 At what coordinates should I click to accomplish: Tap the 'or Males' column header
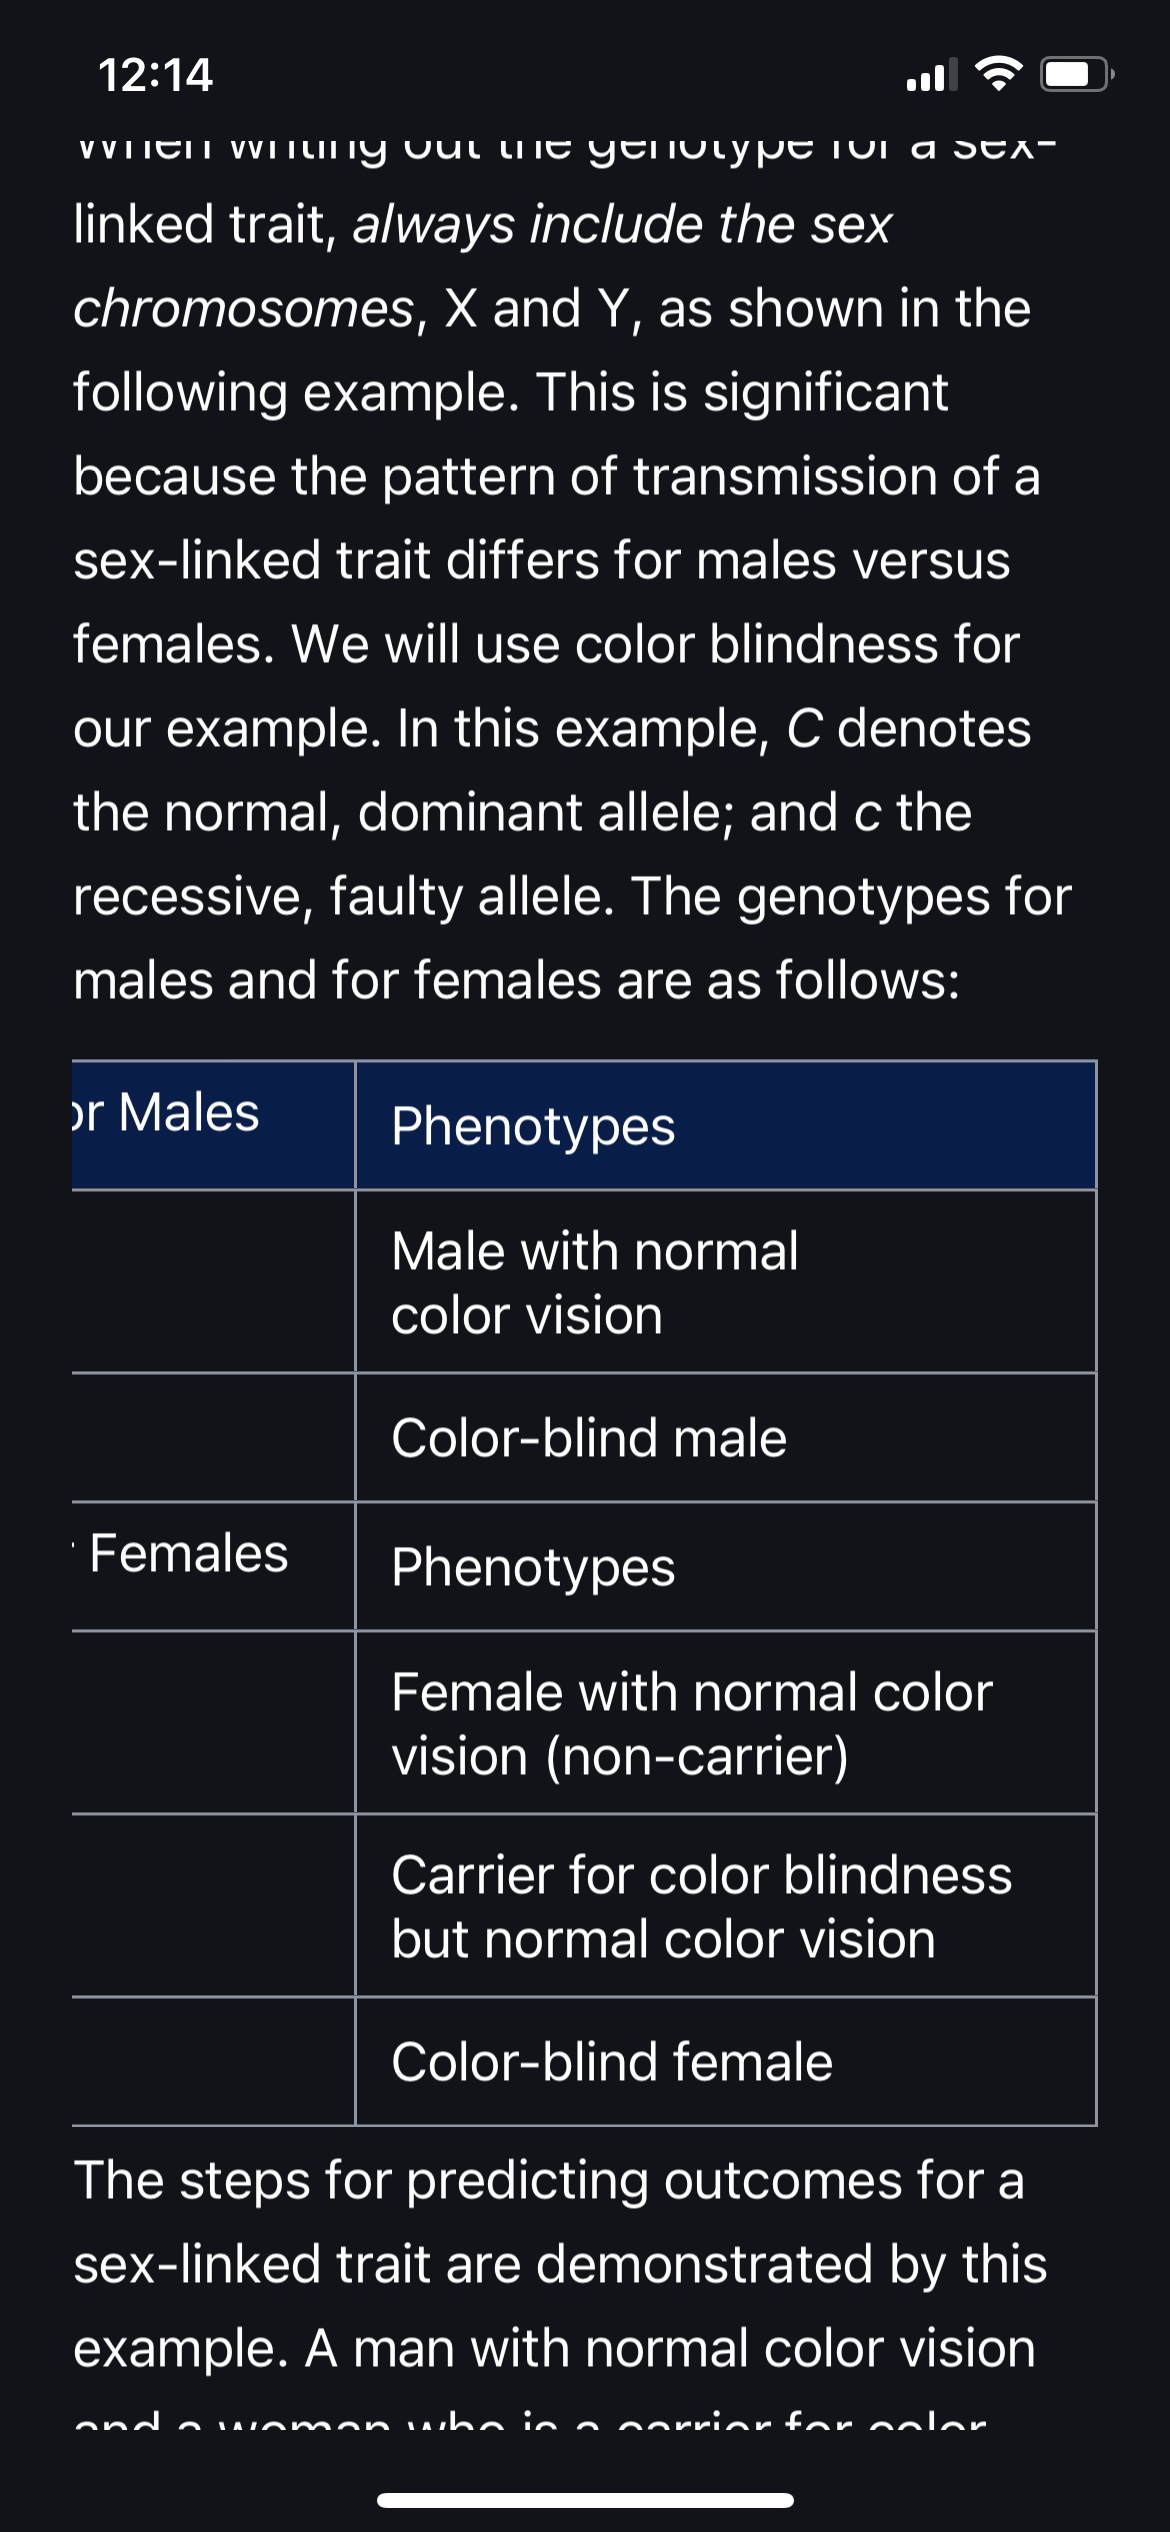point(213,1126)
